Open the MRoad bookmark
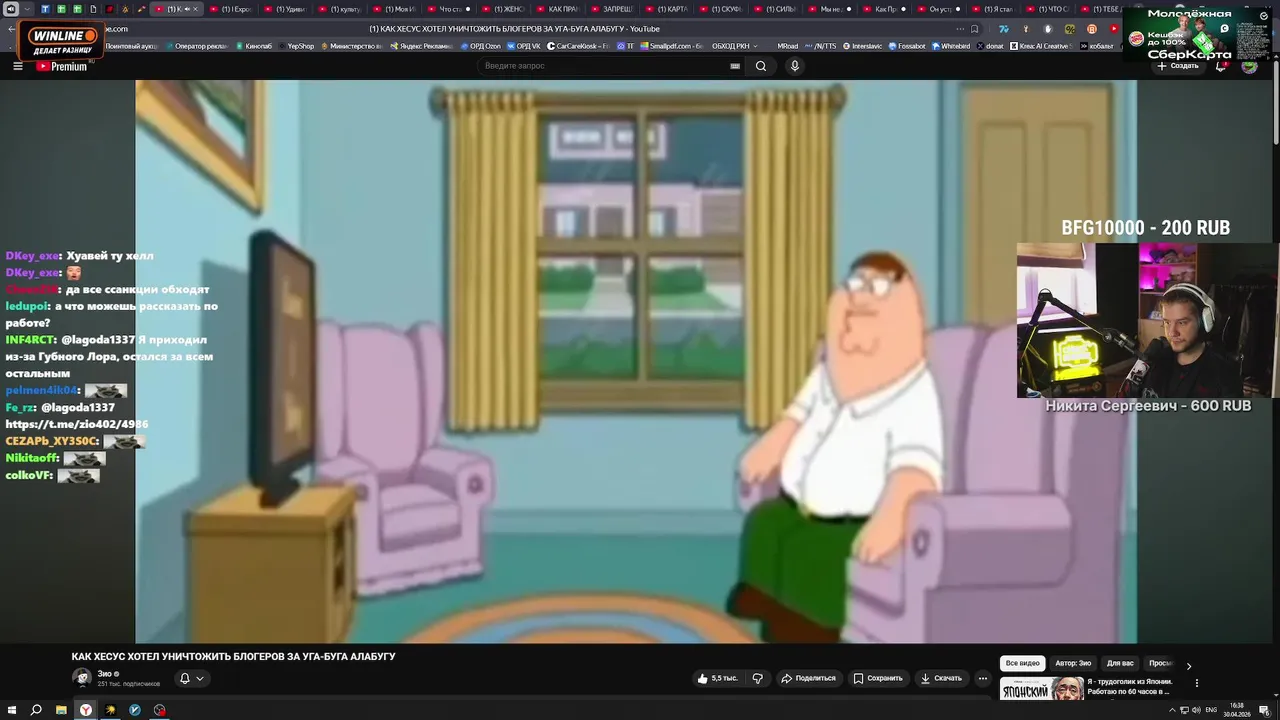Viewport: 1280px width, 720px height. tap(788, 46)
